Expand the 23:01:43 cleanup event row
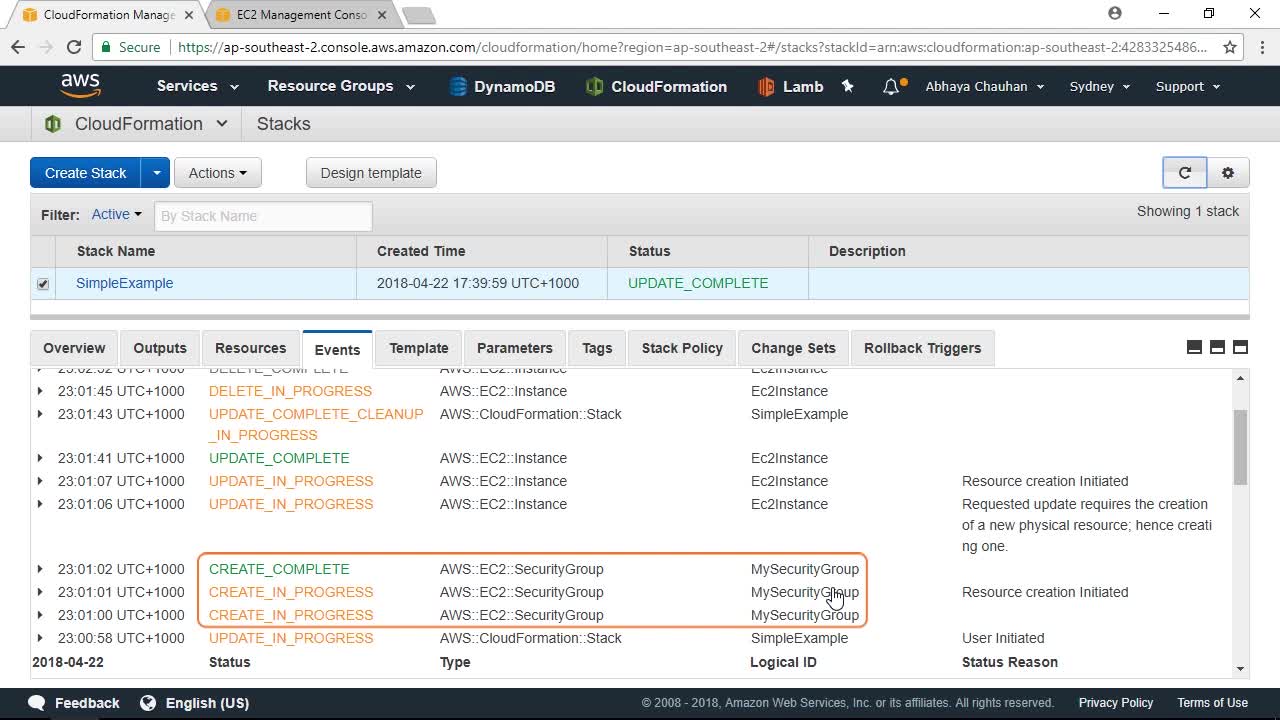1280x720 pixels. (x=40, y=414)
